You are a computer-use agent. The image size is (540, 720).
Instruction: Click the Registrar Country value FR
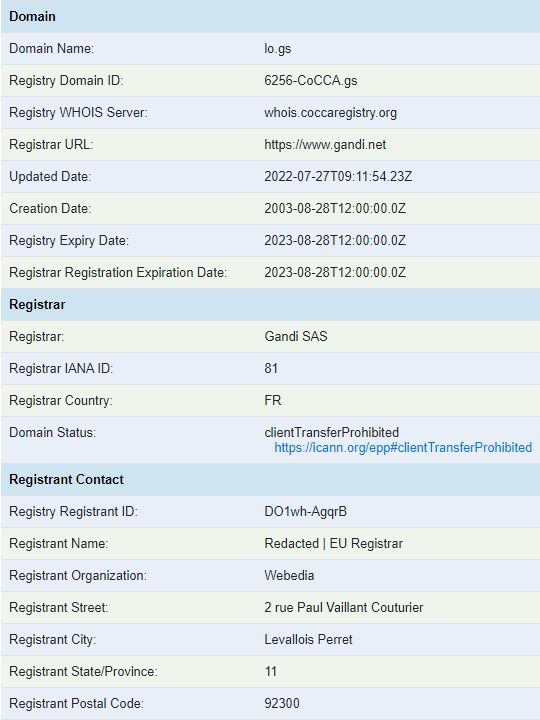click(272, 400)
